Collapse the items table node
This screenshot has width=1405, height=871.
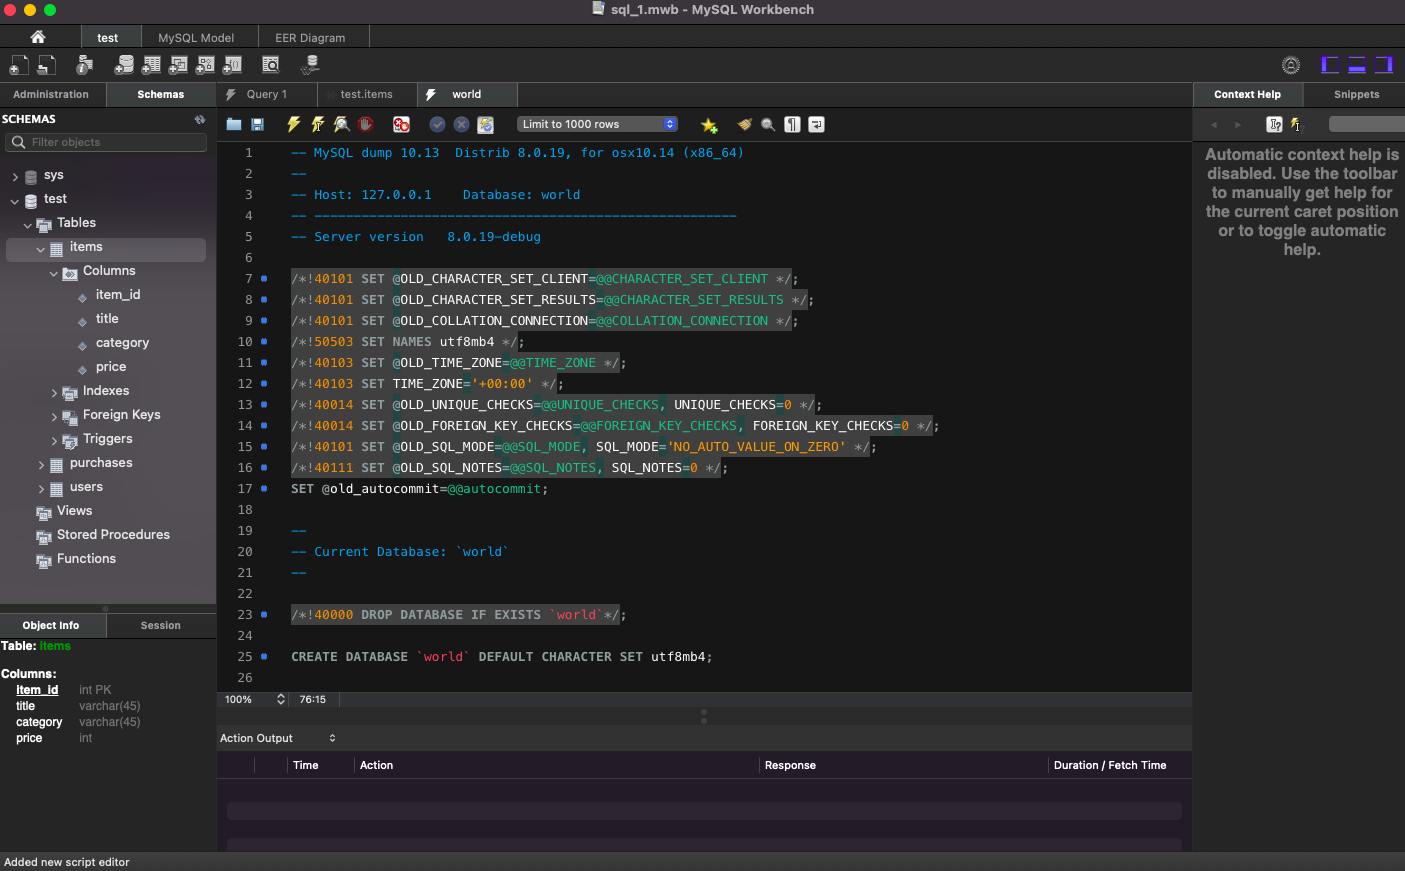(41, 248)
